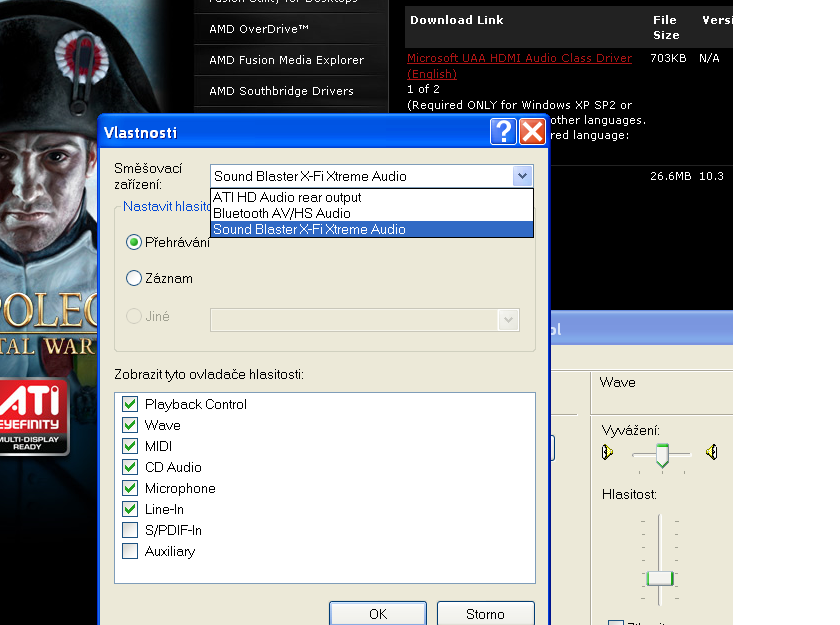840x625 pixels.
Task: Open AMD Southbridge Drivers menu item
Action: 281,91
